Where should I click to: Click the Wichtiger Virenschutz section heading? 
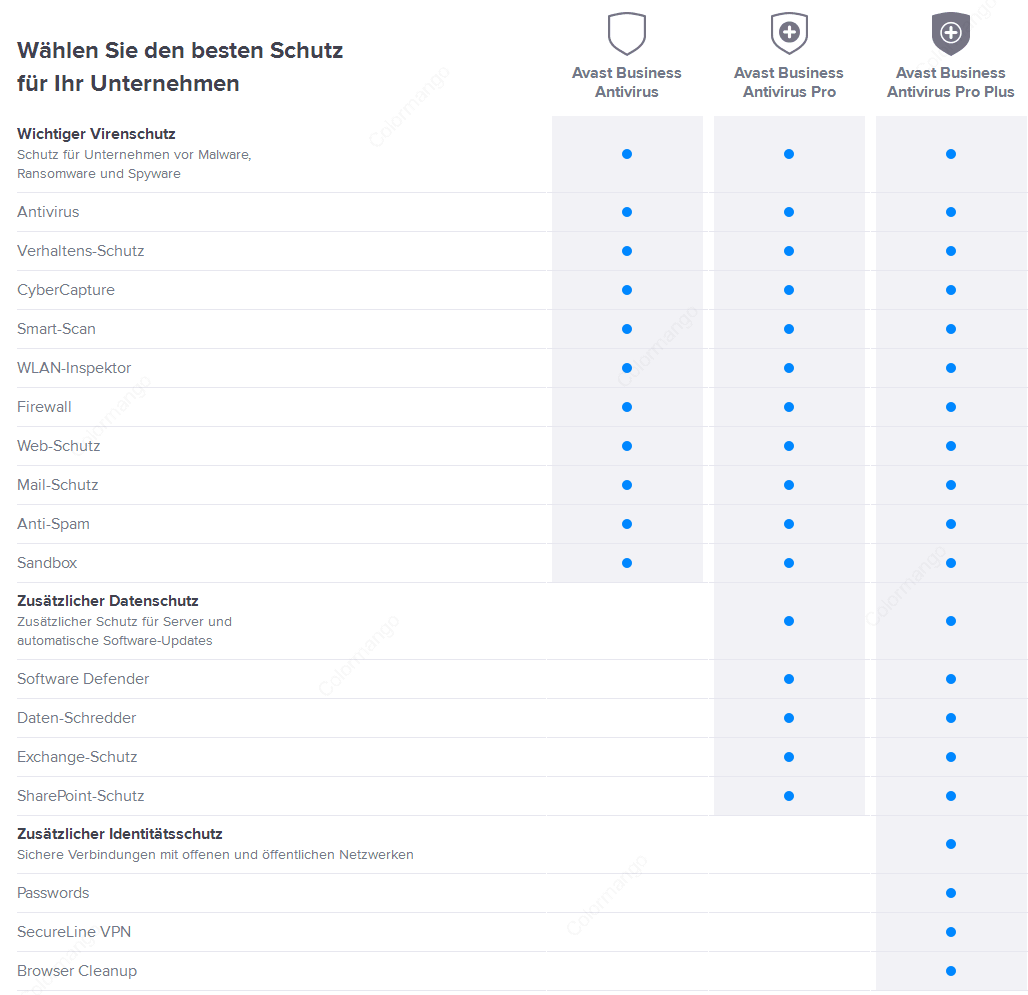click(x=96, y=134)
